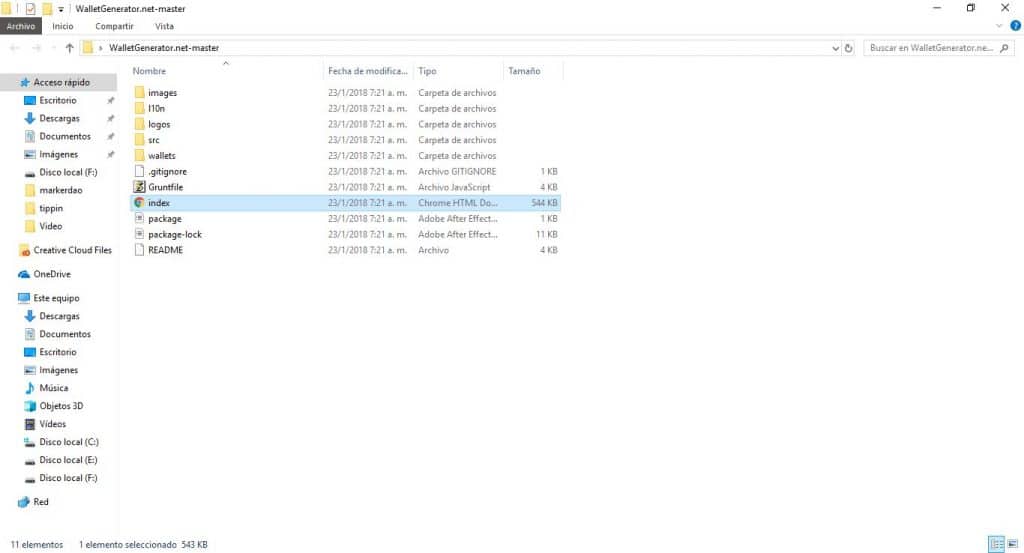Select the README file
Viewport: 1024px width, 553px height.
[x=165, y=250]
